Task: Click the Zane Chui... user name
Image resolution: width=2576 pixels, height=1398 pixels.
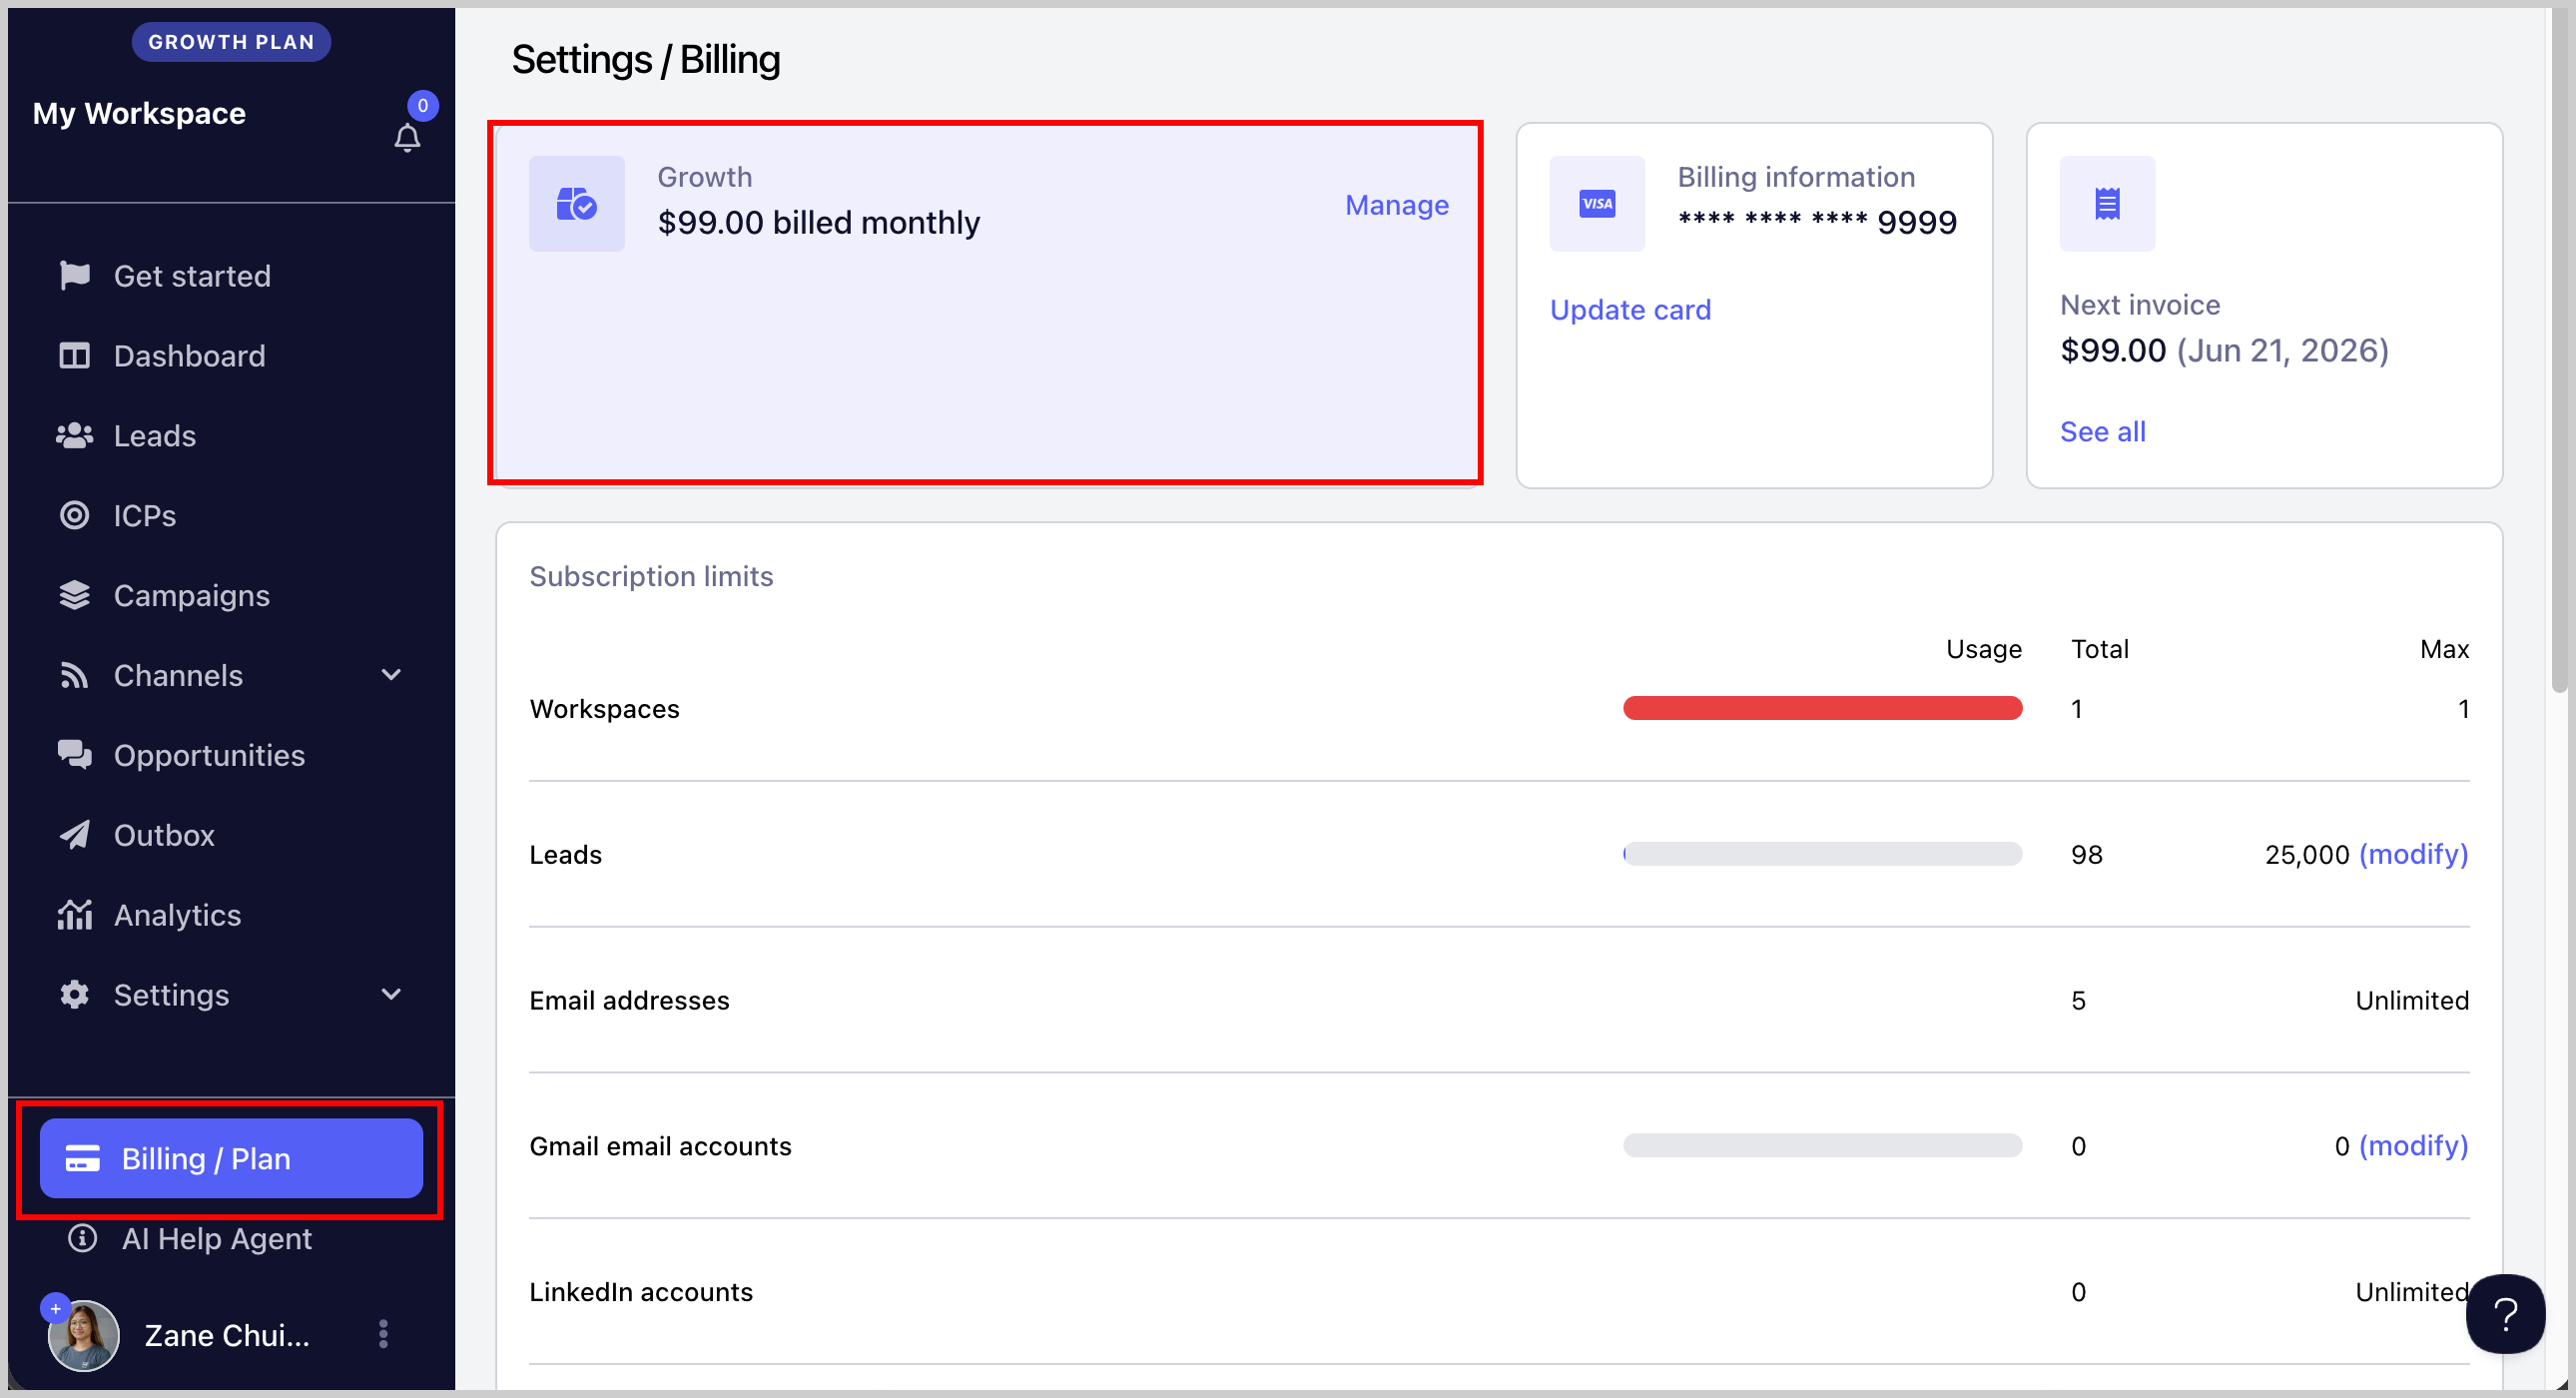Action: point(227,1335)
